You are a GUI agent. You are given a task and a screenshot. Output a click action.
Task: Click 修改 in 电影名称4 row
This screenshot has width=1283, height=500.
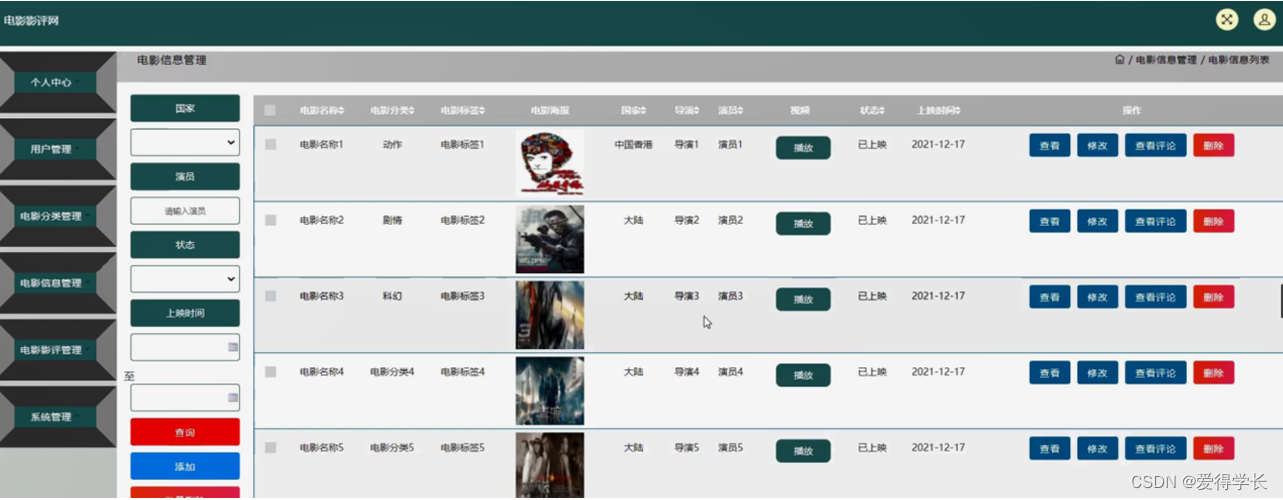[x=1097, y=373]
